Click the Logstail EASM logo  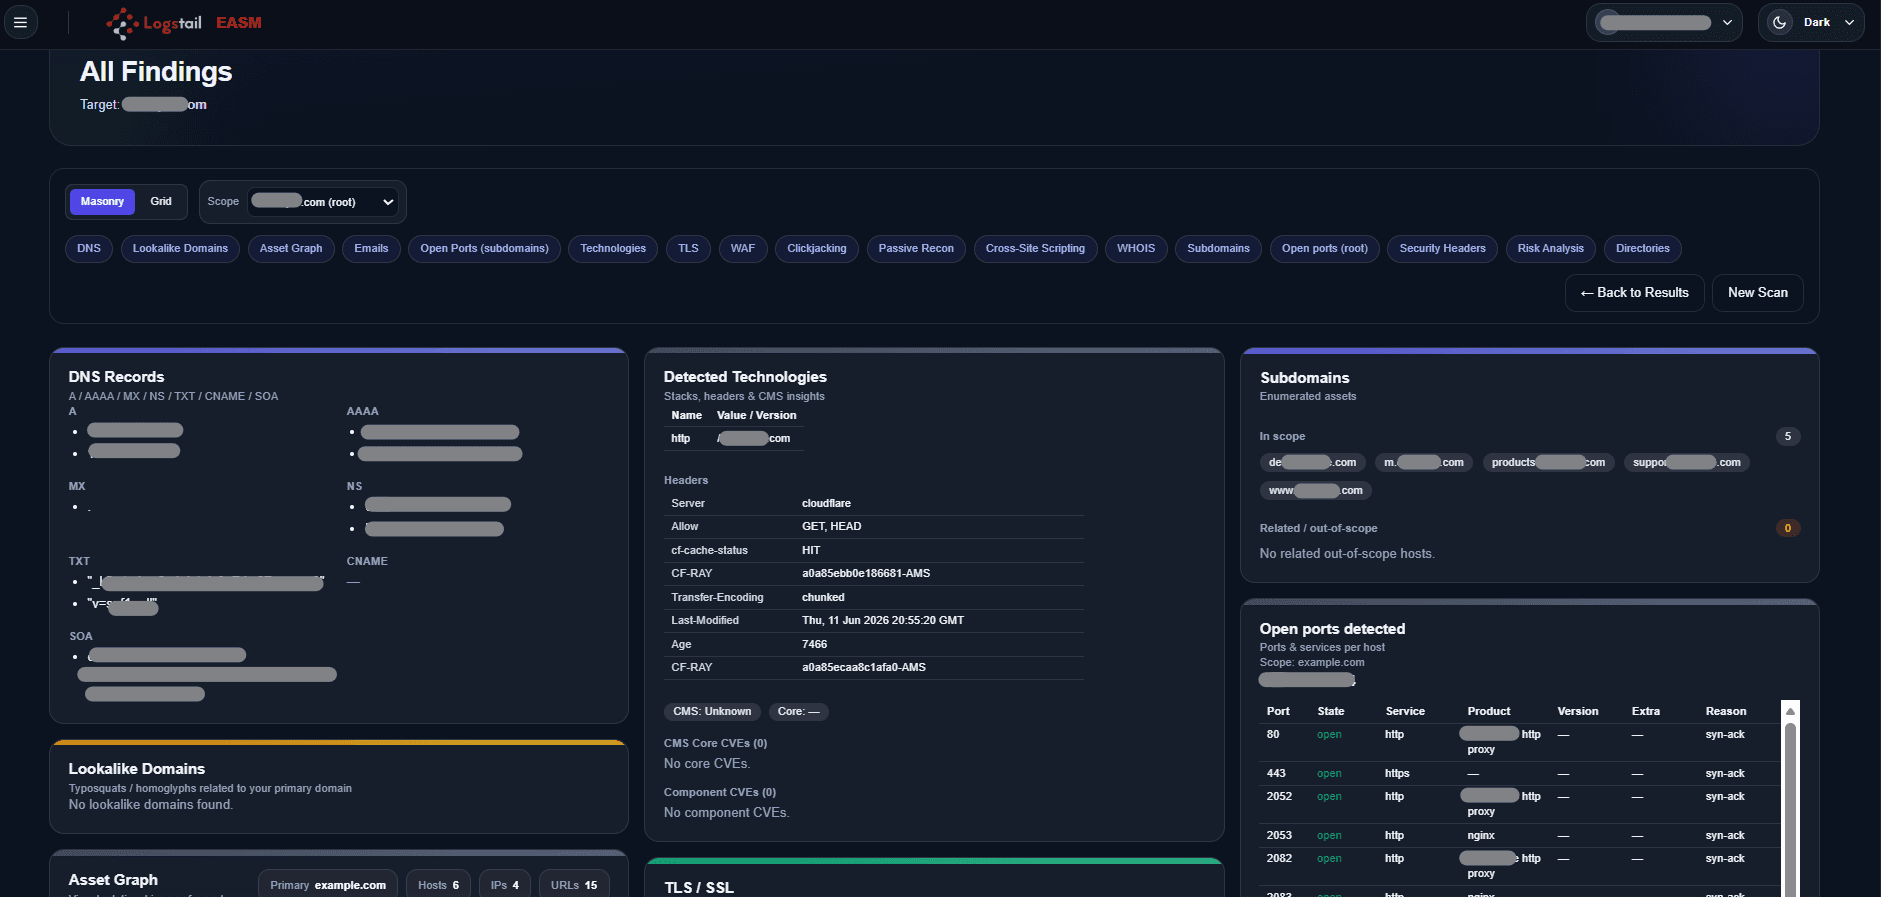184,23
